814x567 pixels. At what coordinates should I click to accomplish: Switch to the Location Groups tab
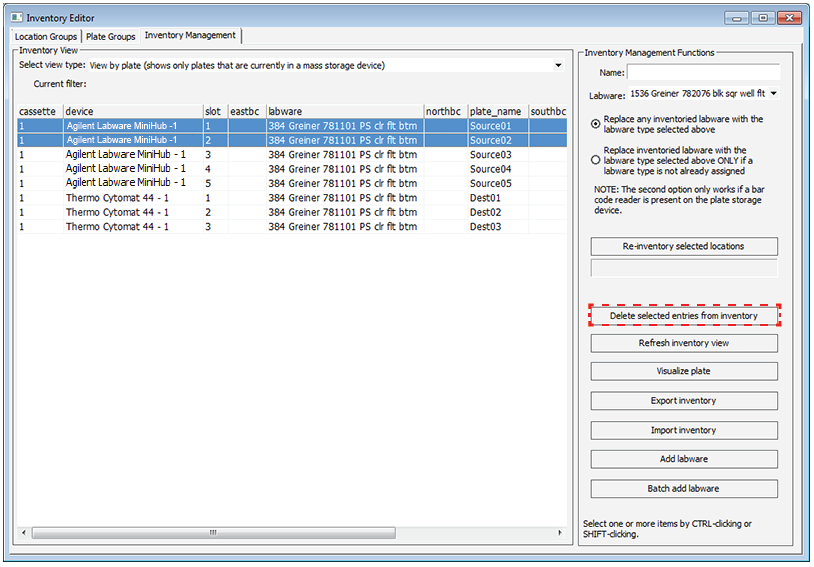pyautogui.click(x=46, y=37)
